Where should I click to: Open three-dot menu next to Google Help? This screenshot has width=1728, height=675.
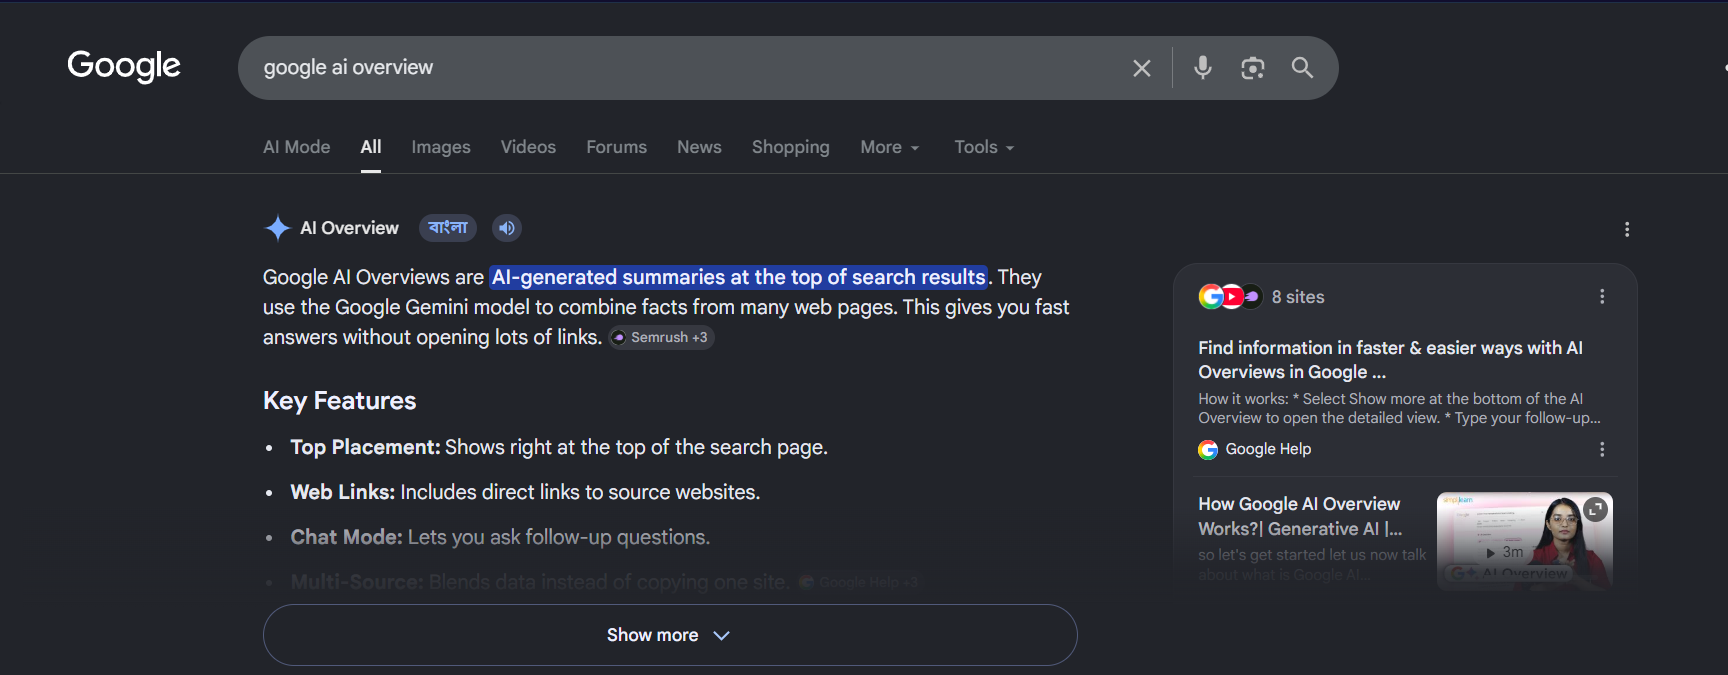tap(1602, 449)
